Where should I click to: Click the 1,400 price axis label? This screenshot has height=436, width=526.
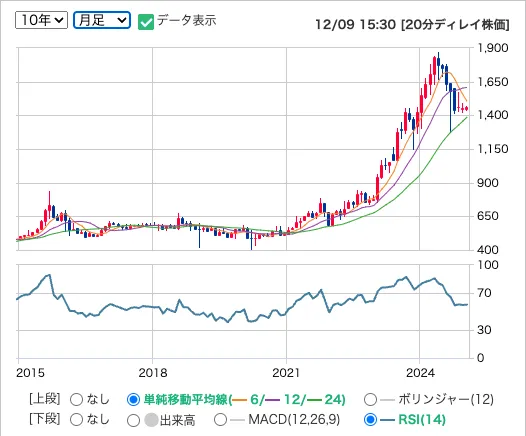493,115
